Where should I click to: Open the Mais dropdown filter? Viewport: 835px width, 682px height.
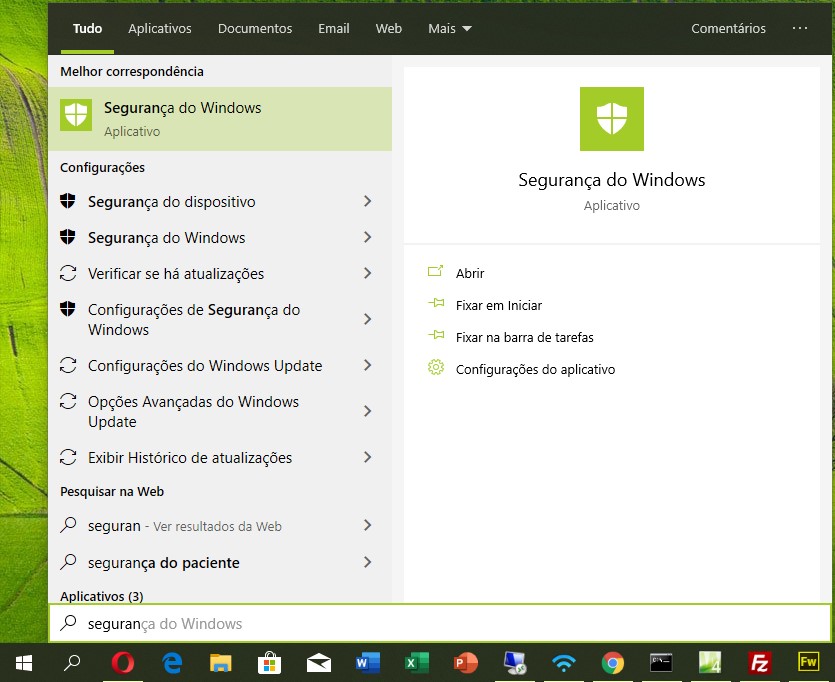(x=450, y=28)
